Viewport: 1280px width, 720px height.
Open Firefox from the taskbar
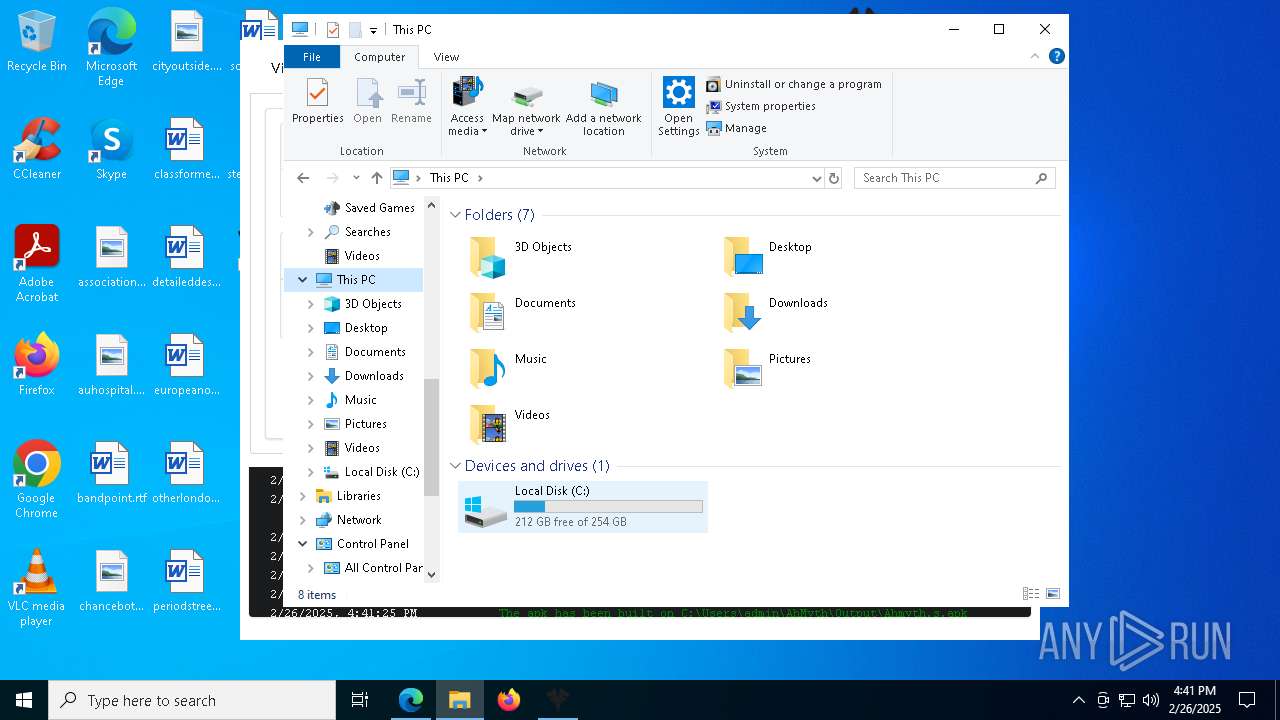click(509, 700)
